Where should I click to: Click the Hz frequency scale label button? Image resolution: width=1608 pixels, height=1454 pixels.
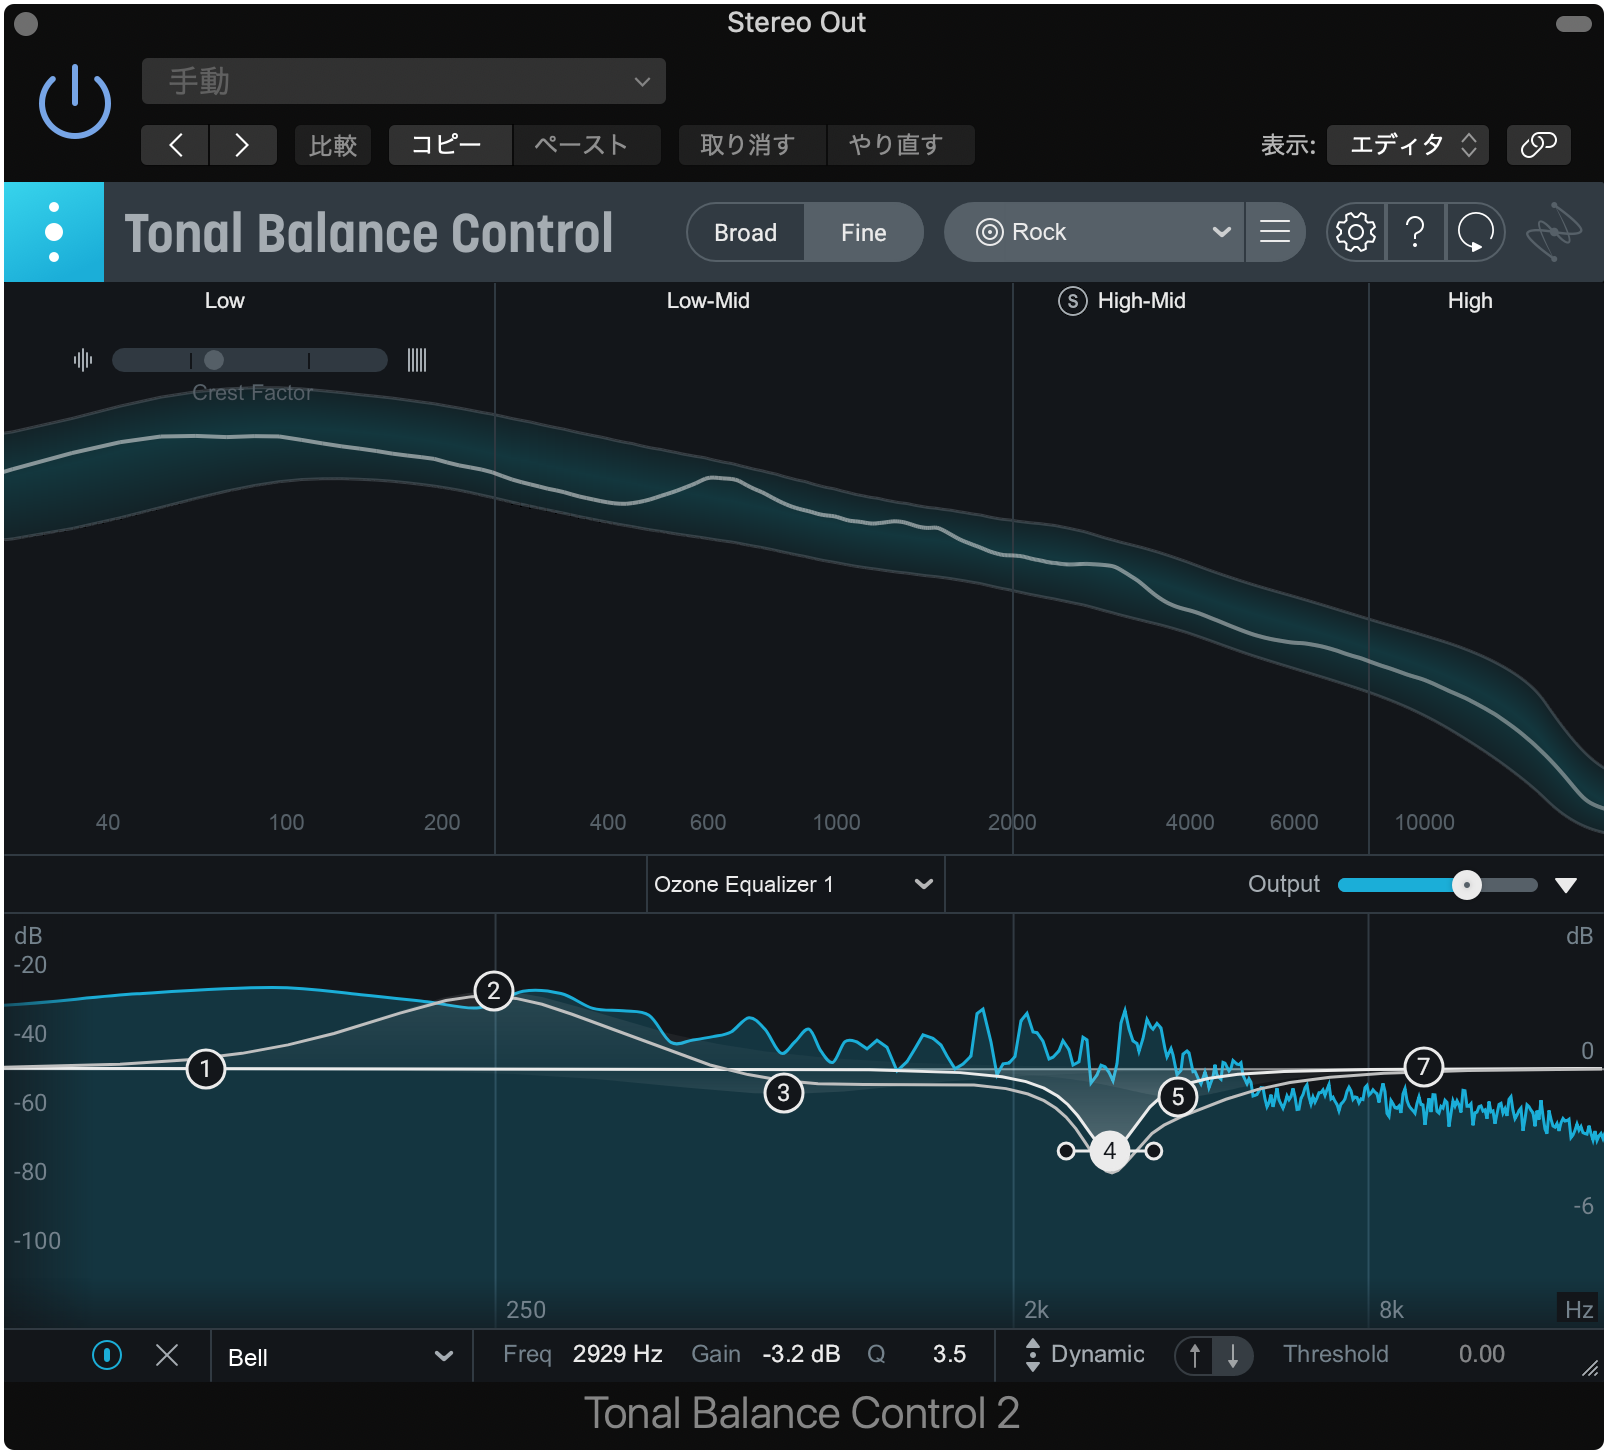click(x=1579, y=1309)
